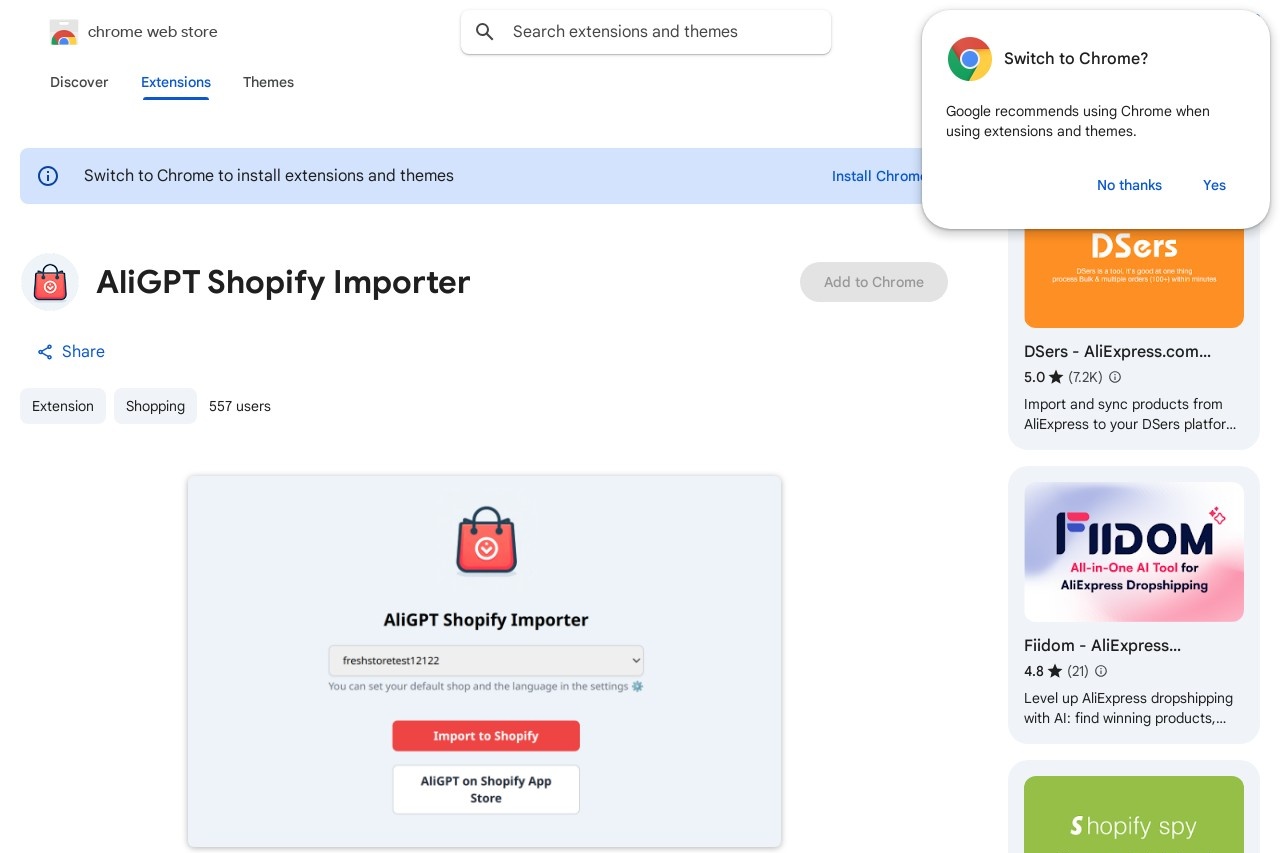
Task: Click the DSers - AliExpress.com title
Action: (x=1117, y=352)
